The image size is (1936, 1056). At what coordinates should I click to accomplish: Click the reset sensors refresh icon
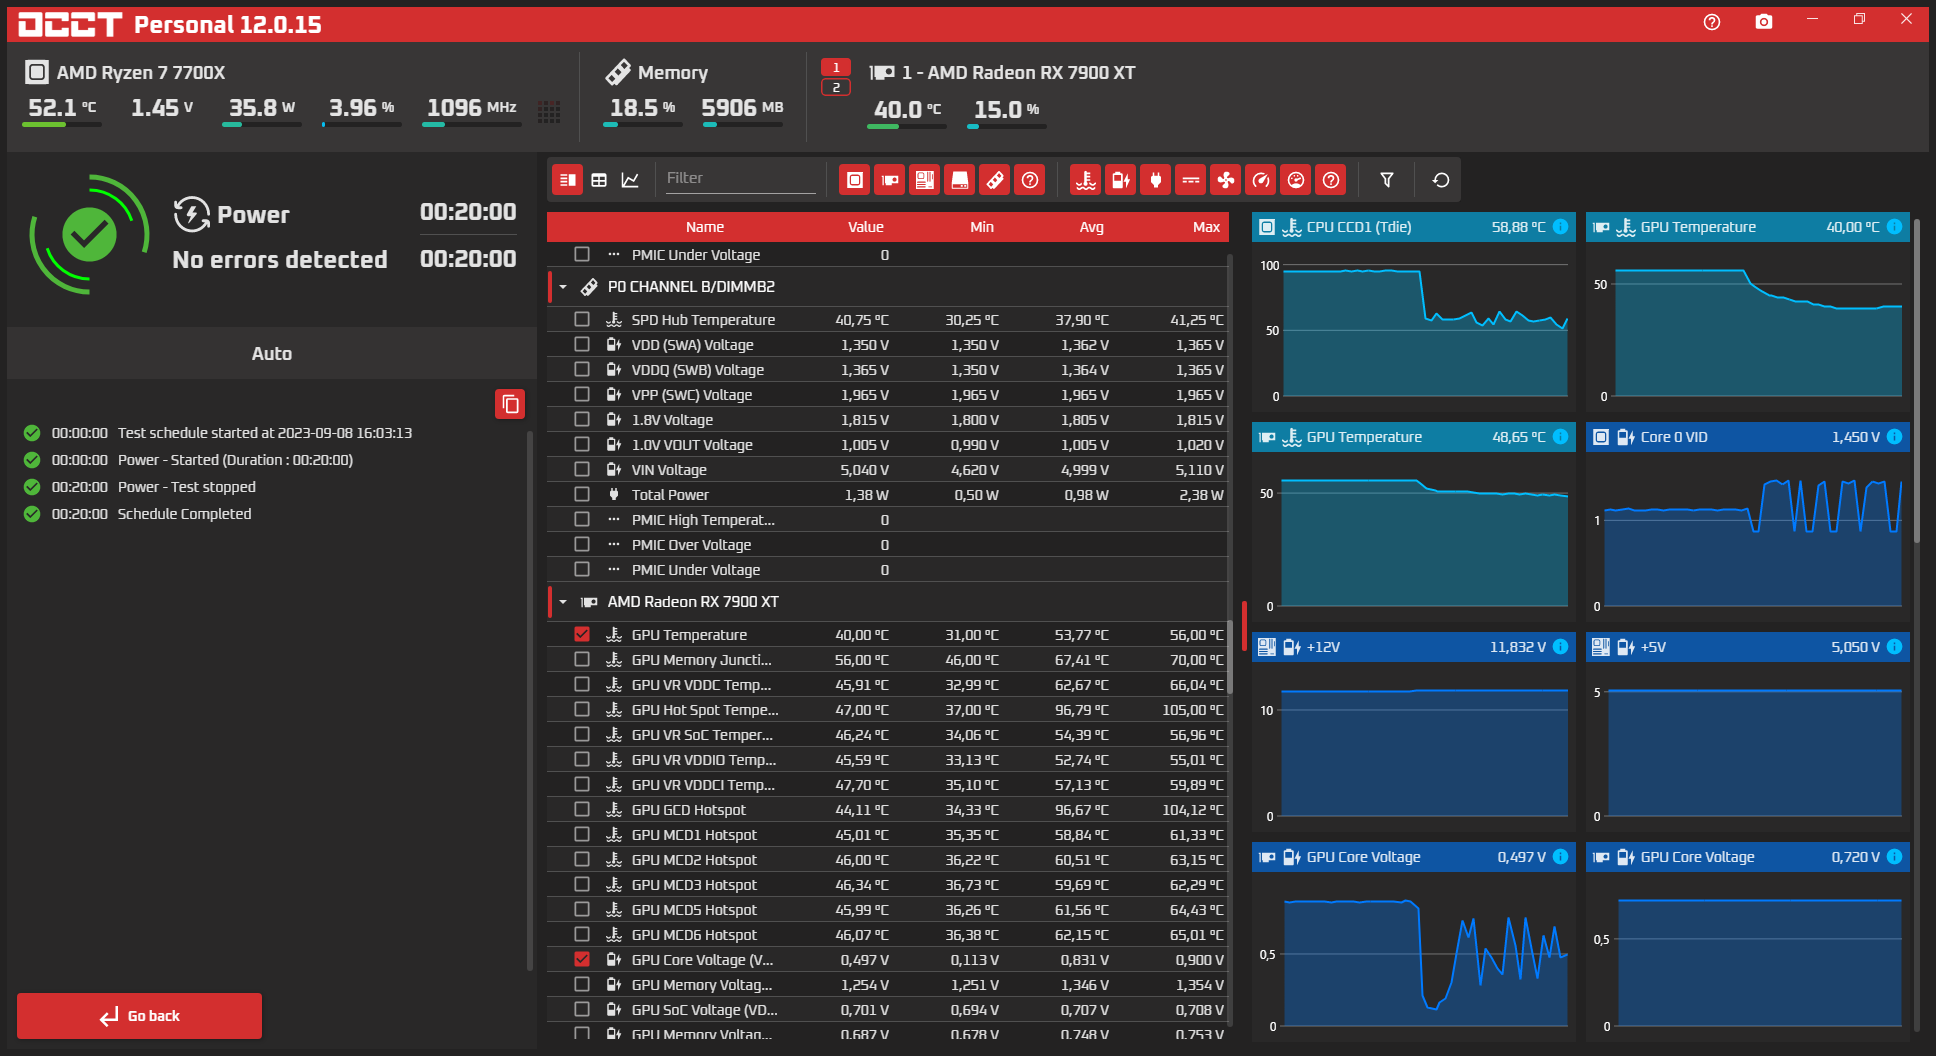(1440, 180)
